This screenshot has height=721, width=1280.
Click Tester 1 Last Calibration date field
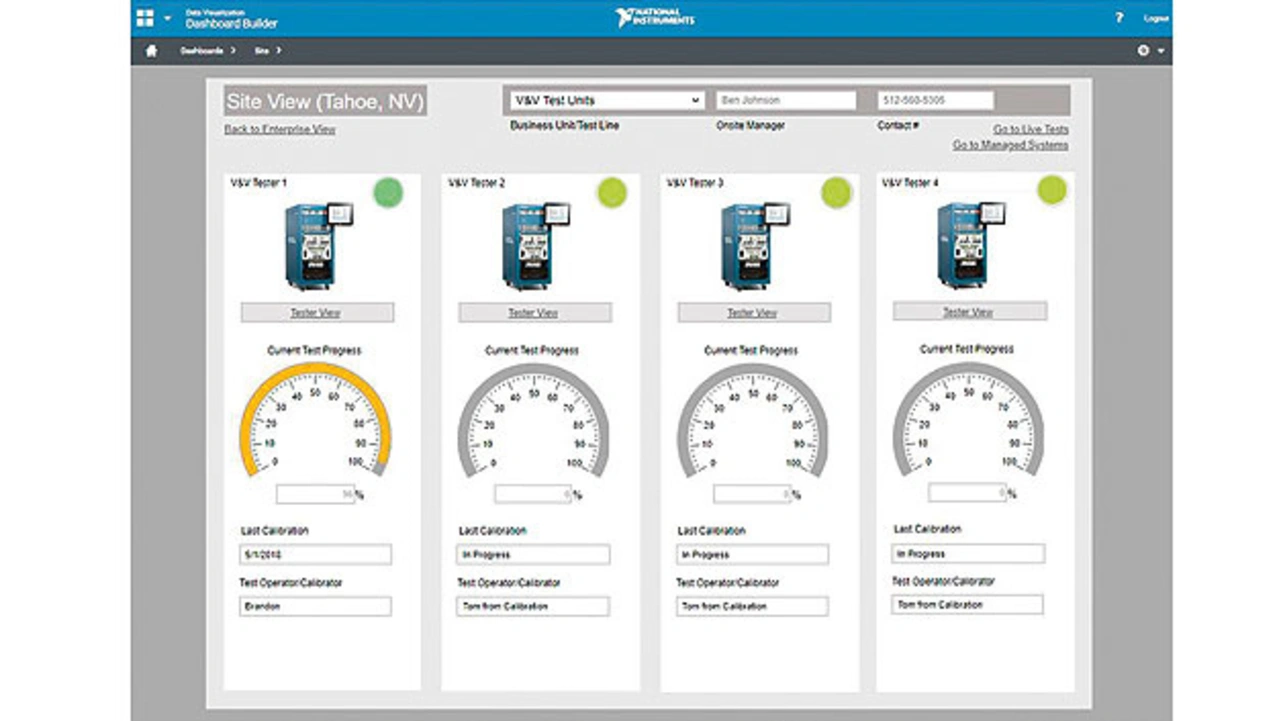pyautogui.click(x=315, y=554)
